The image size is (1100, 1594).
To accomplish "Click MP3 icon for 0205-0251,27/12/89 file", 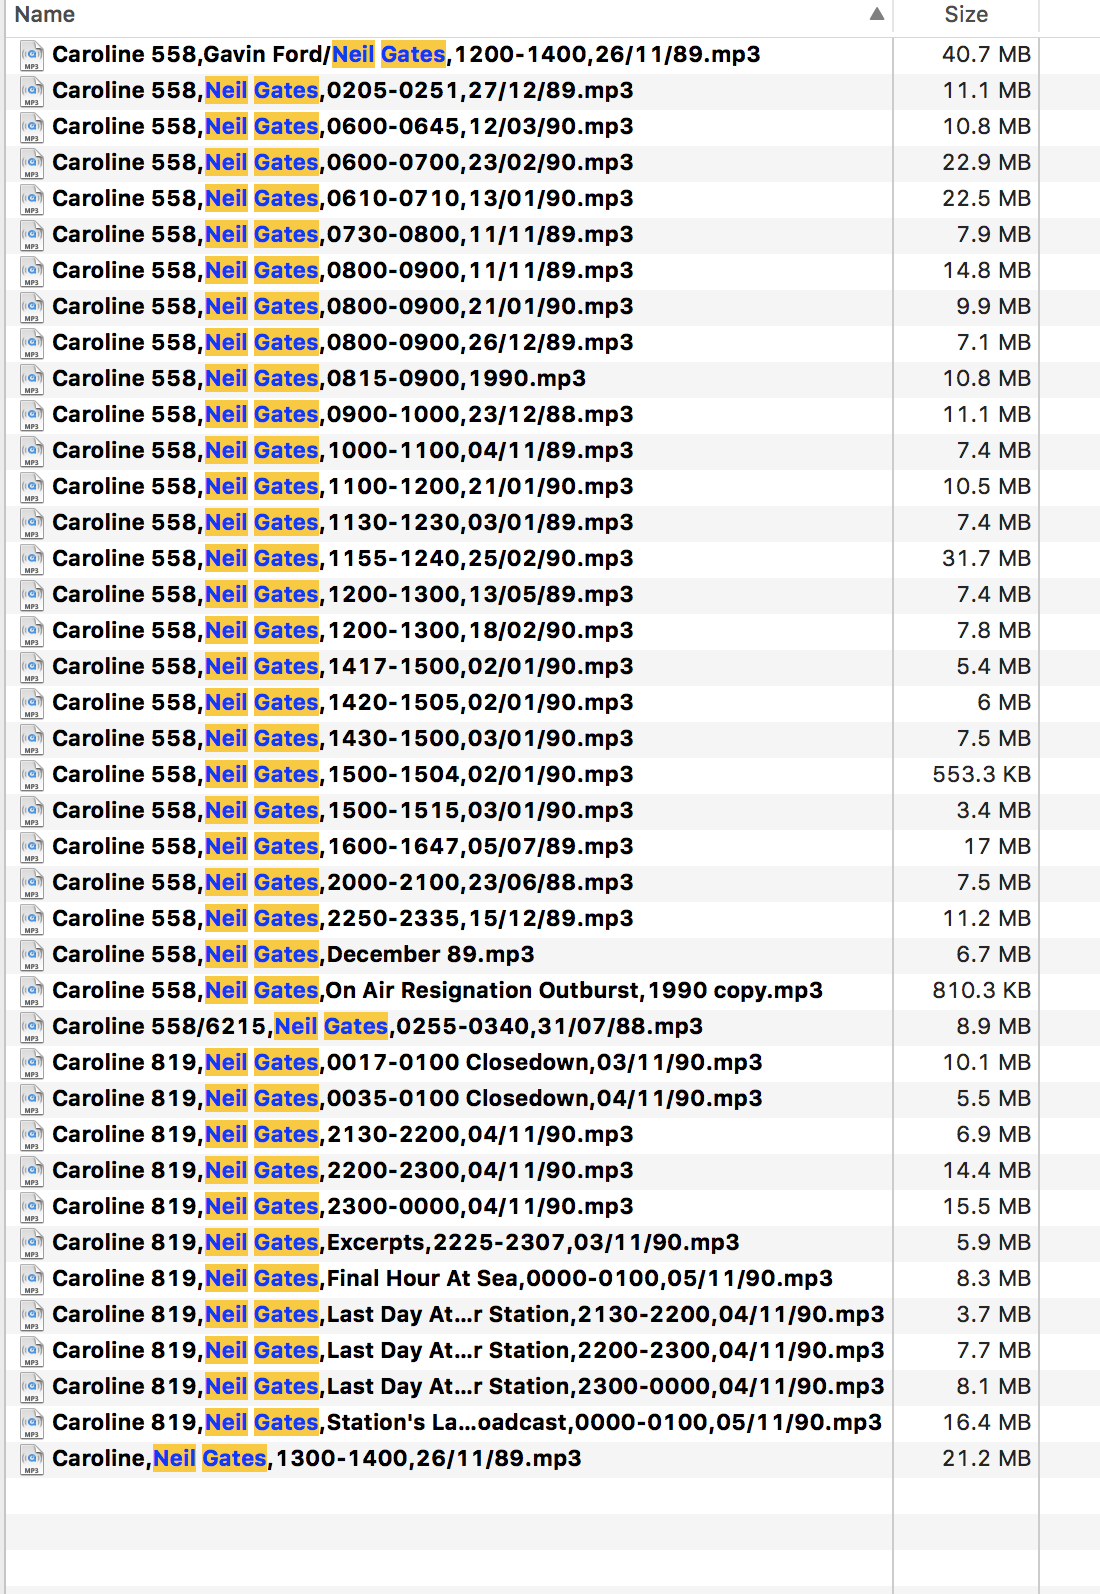I will click(x=31, y=91).
